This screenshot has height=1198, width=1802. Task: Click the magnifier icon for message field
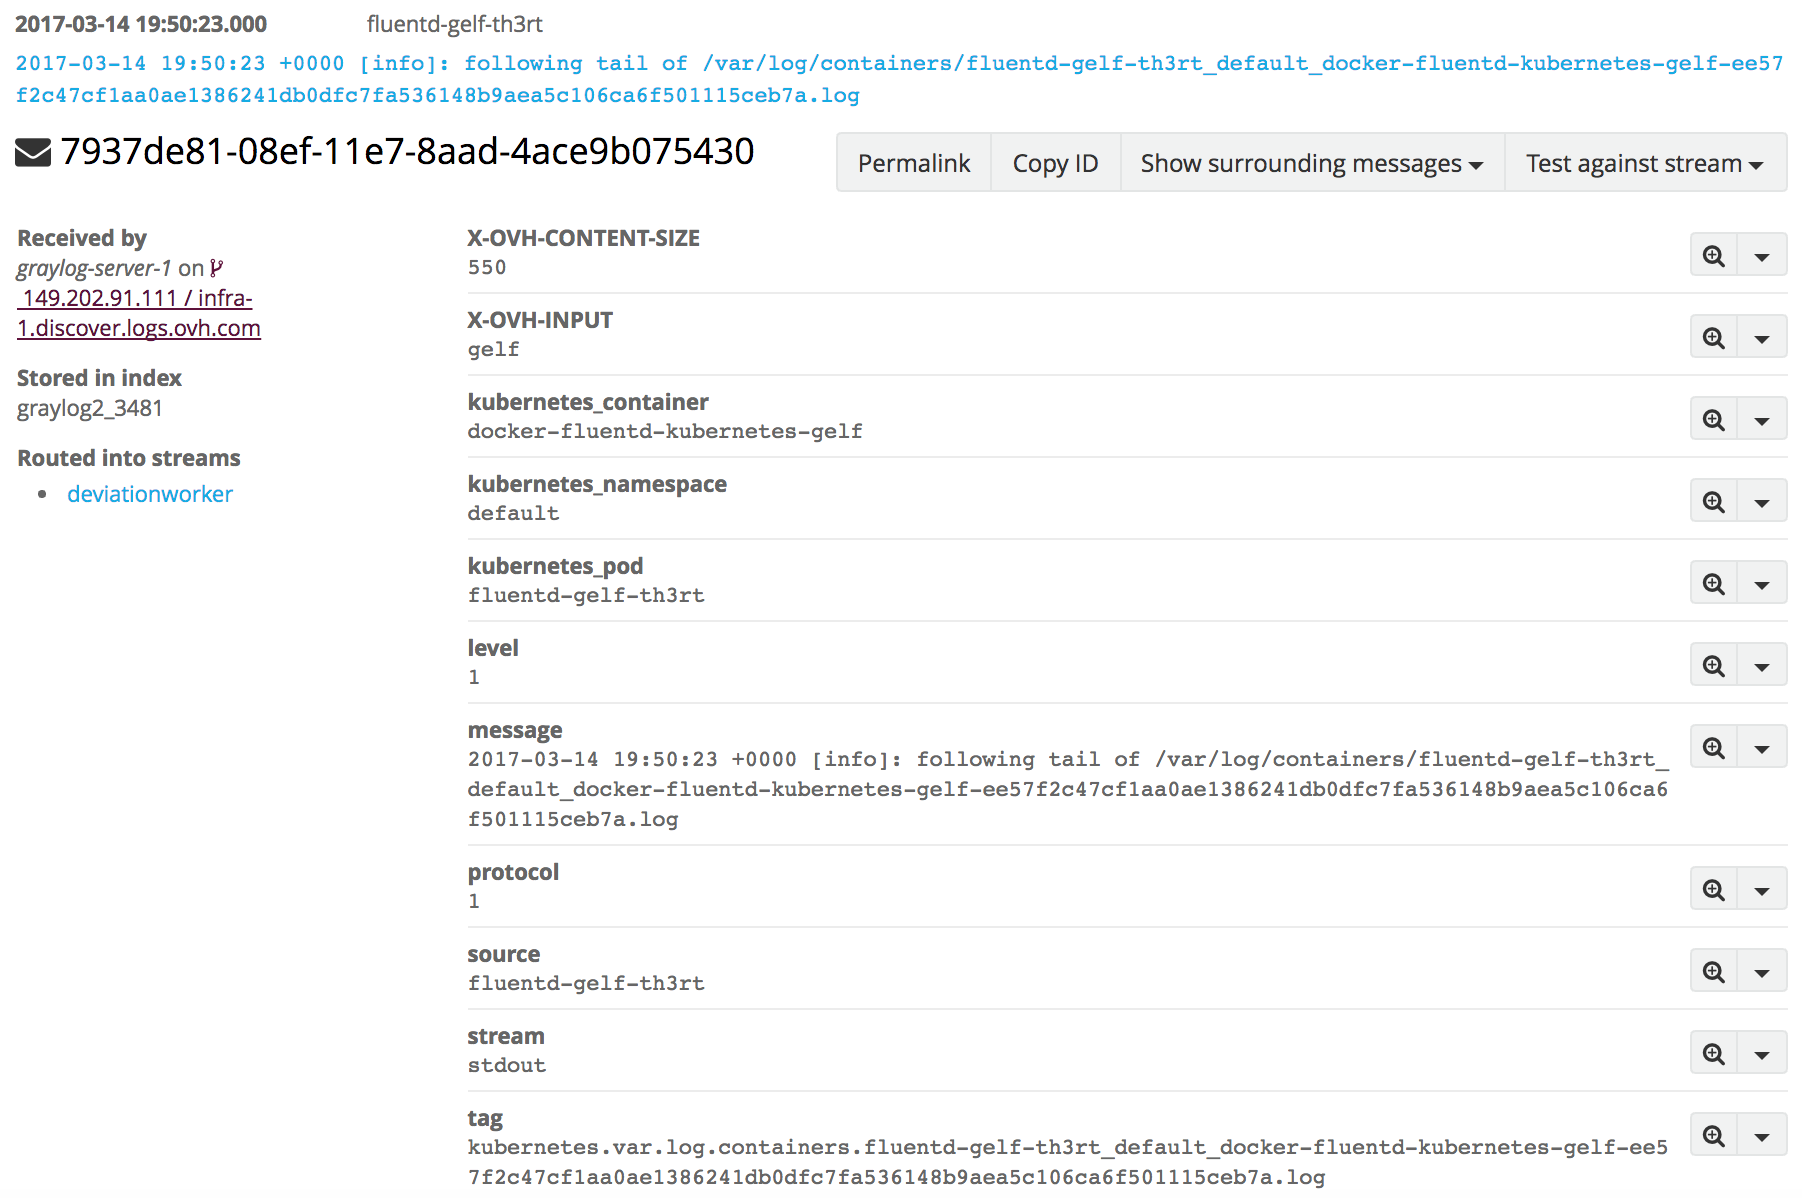[x=1713, y=748]
